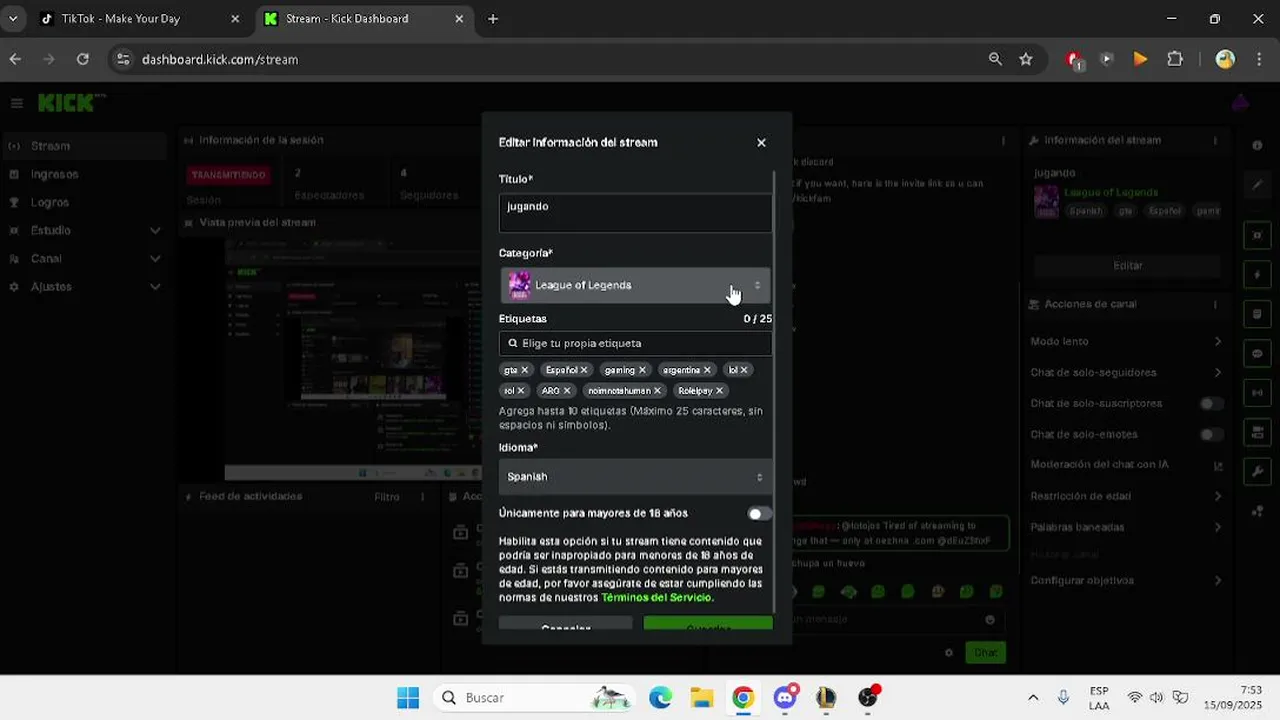Expand the Estudio sidebar section

tap(83, 230)
